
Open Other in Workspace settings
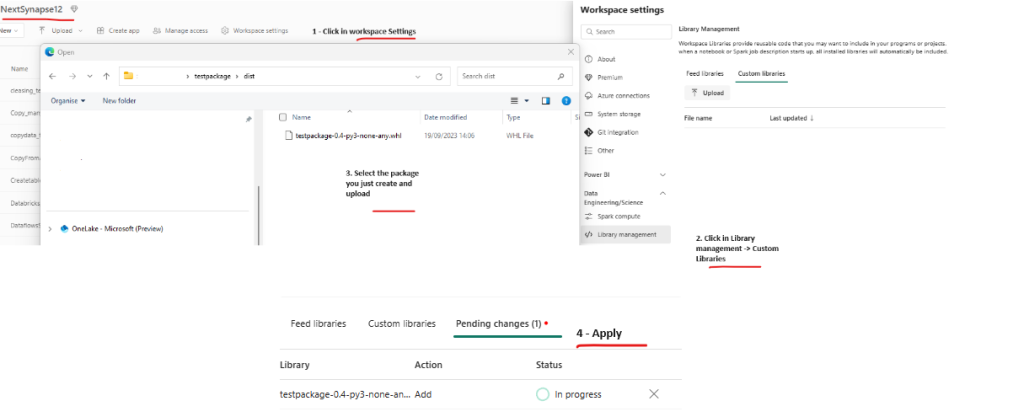pyautogui.click(x=599, y=150)
